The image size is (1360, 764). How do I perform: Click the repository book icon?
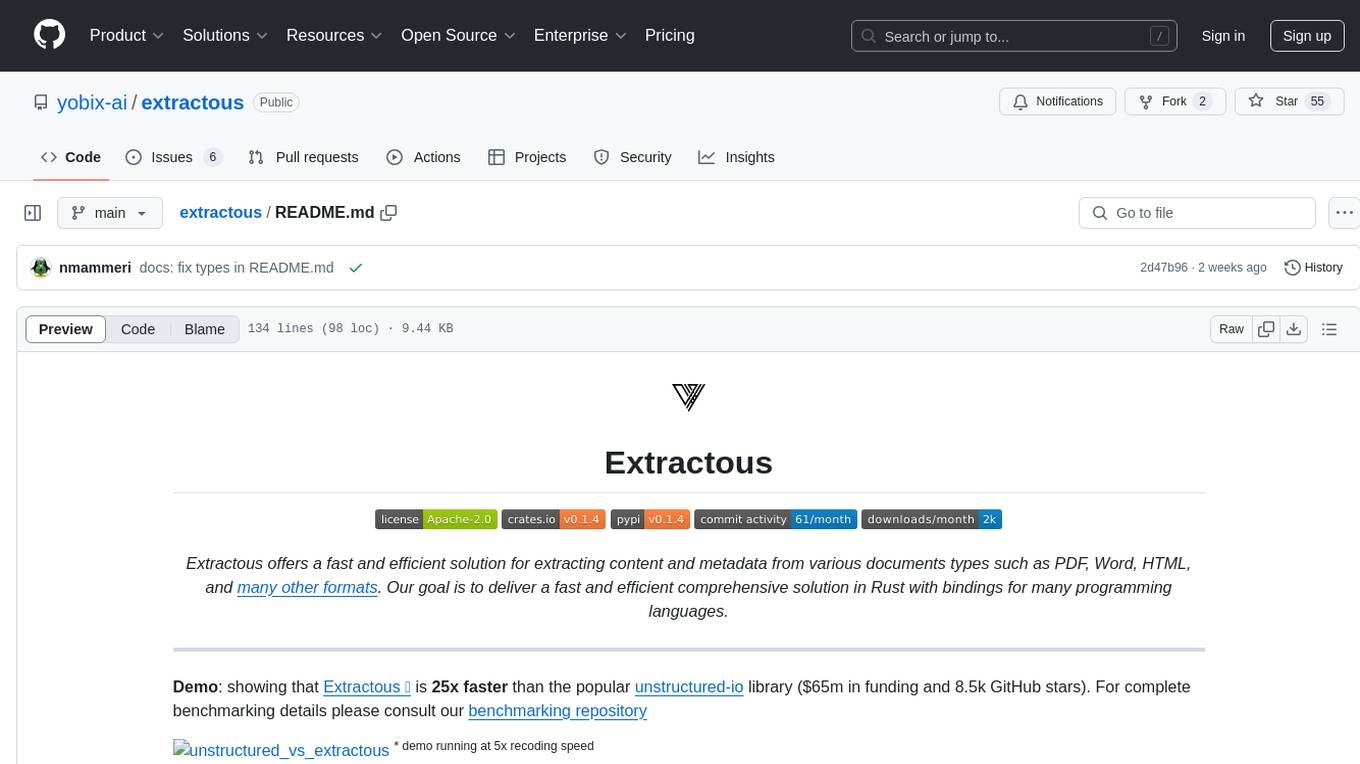(x=40, y=102)
